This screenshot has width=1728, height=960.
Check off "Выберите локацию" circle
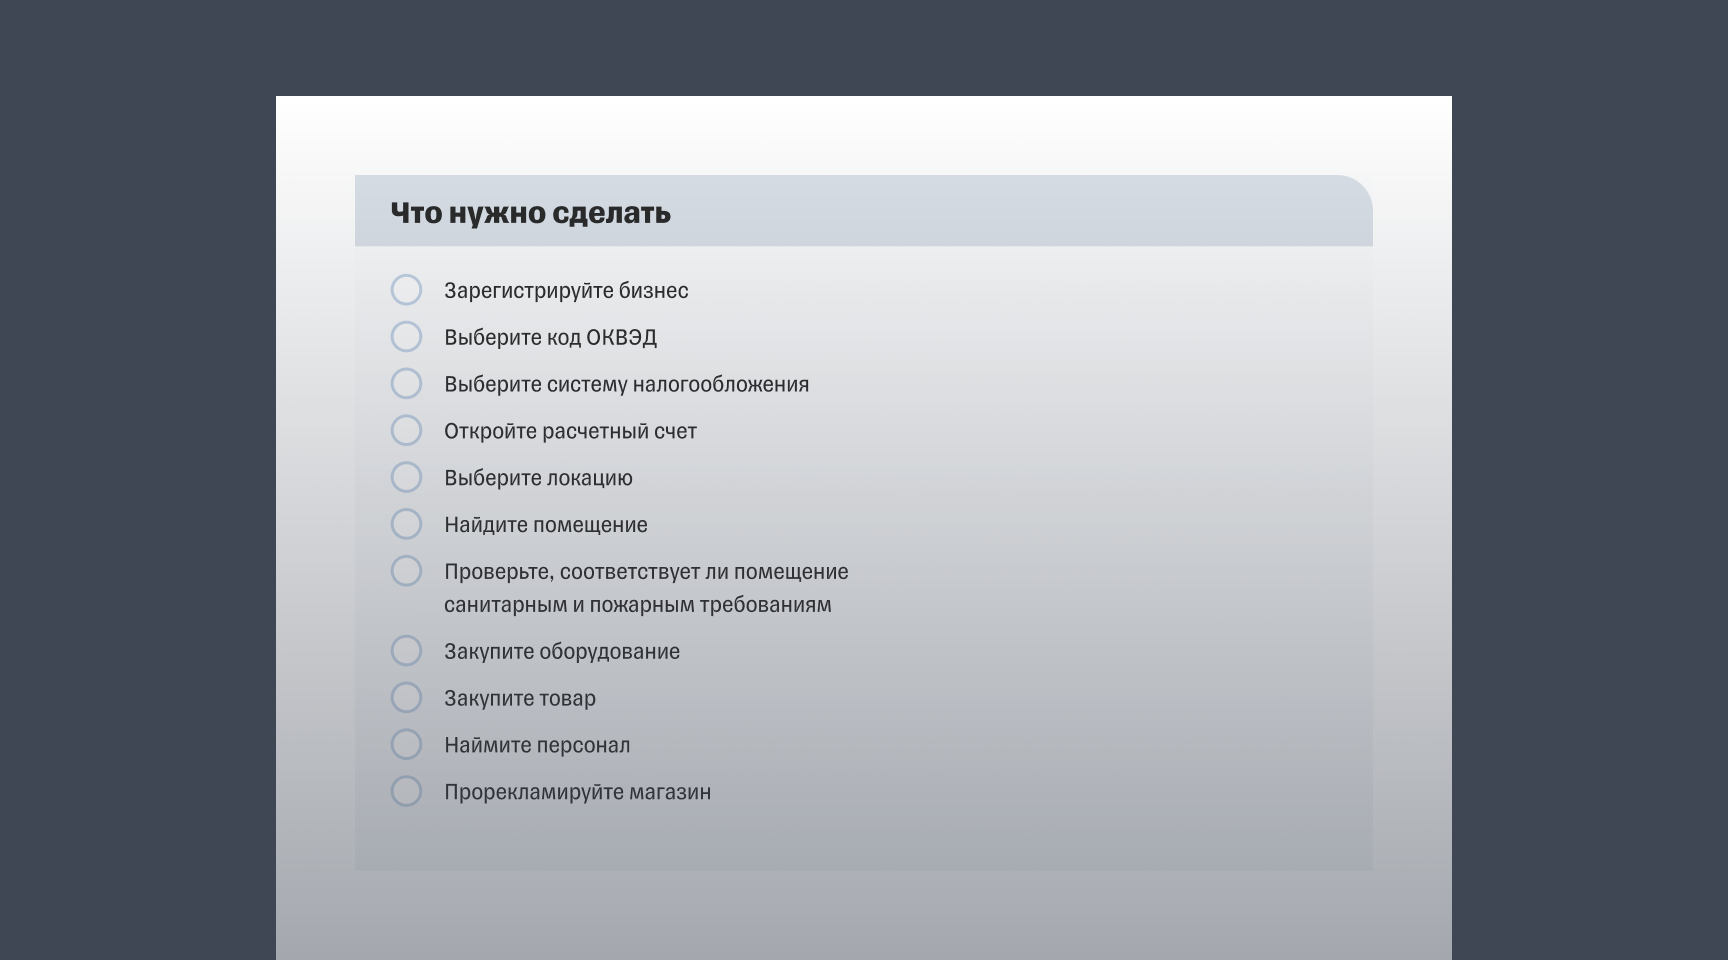(406, 477)
